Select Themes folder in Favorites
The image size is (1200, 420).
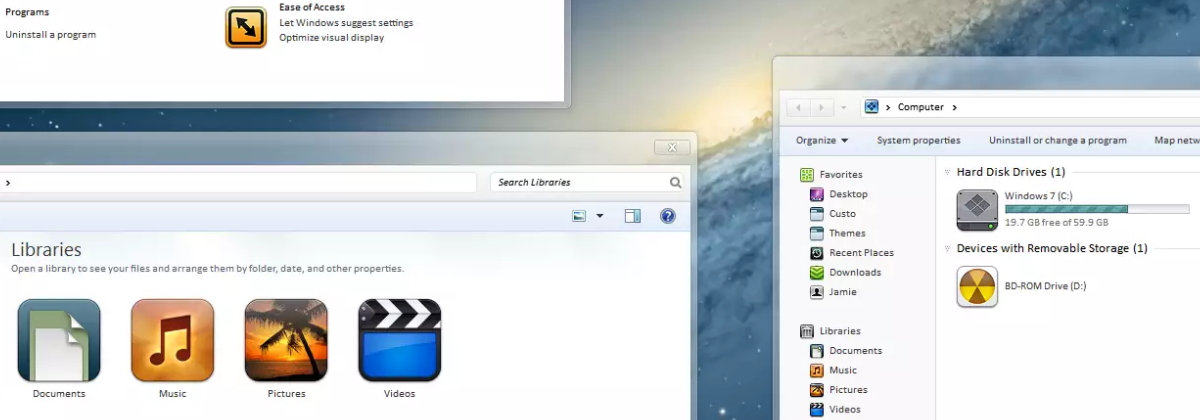(x=847, y=233)
